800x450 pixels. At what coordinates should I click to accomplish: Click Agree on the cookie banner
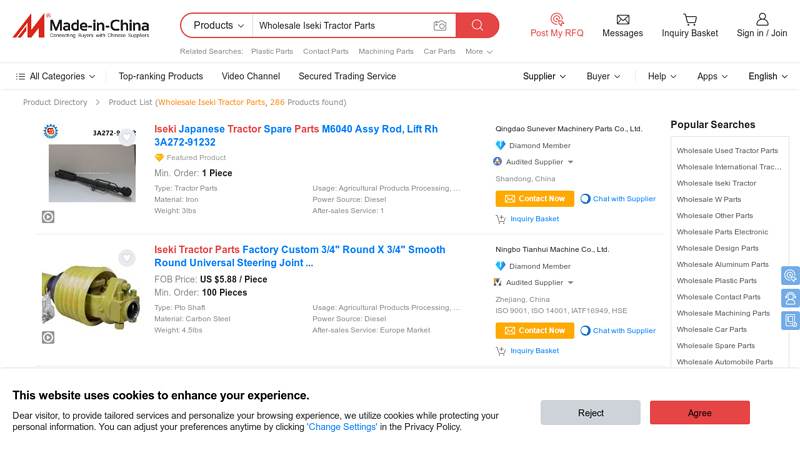(x=699, y=412)
